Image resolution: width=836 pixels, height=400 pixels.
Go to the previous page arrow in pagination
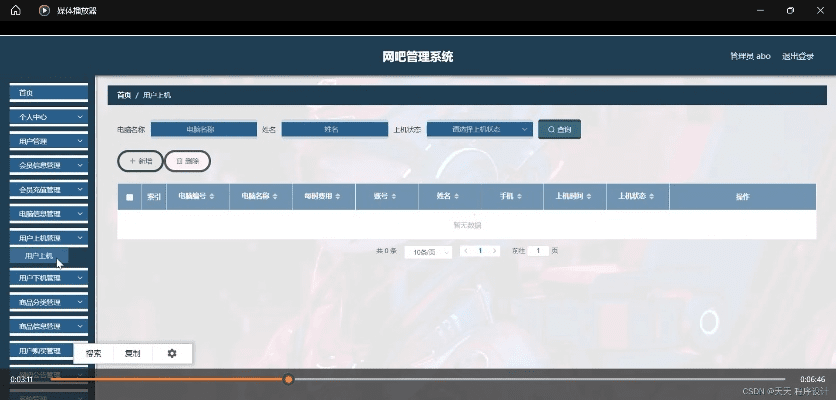pos(466,251)
